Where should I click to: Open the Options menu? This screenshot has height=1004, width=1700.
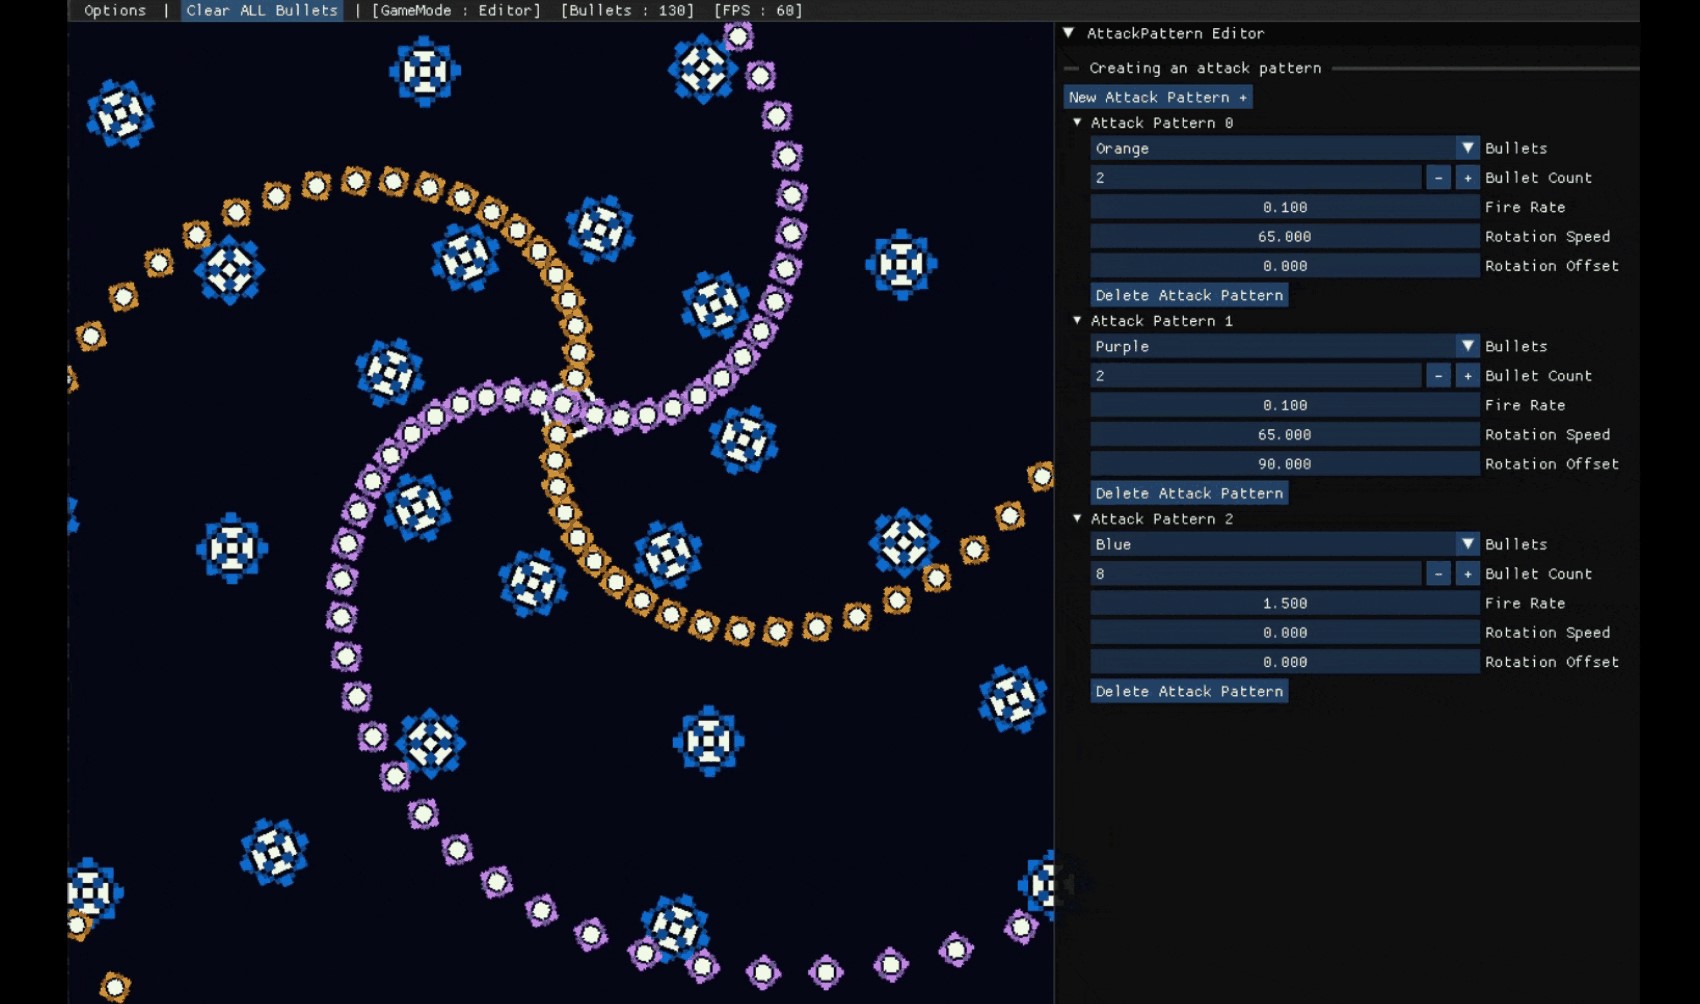(115, 10)
